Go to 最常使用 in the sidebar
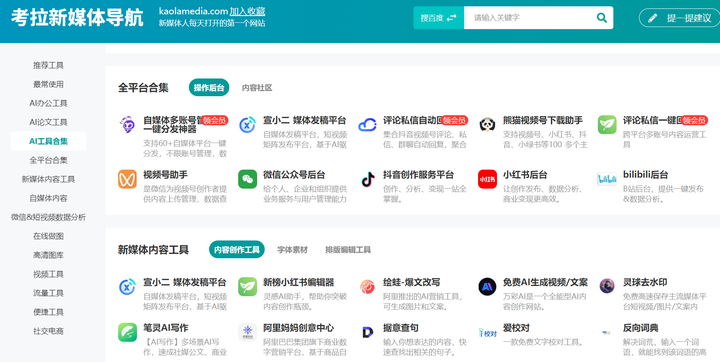720x362 pixels. 48,84
